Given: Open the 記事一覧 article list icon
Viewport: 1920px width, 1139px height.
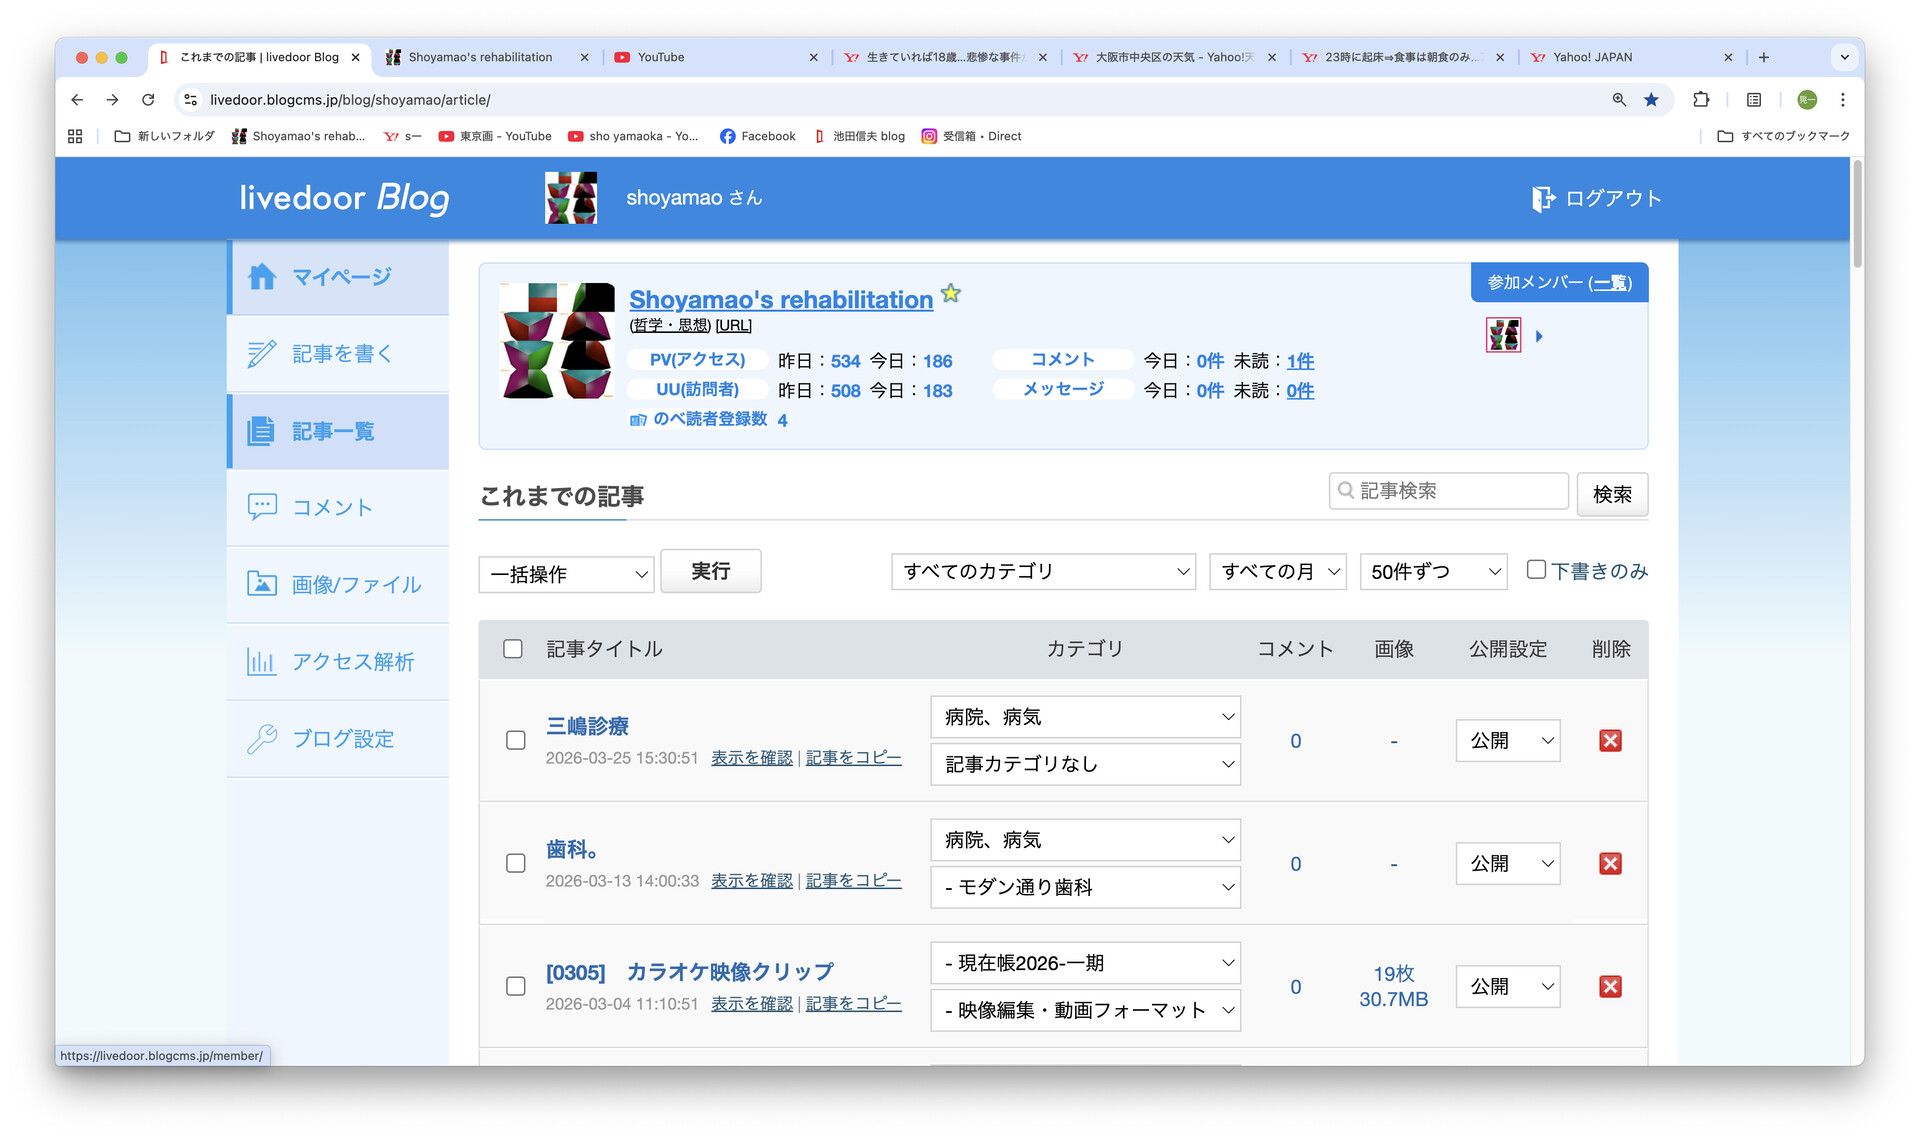Looking at the screenshot, I should [262, 430].
